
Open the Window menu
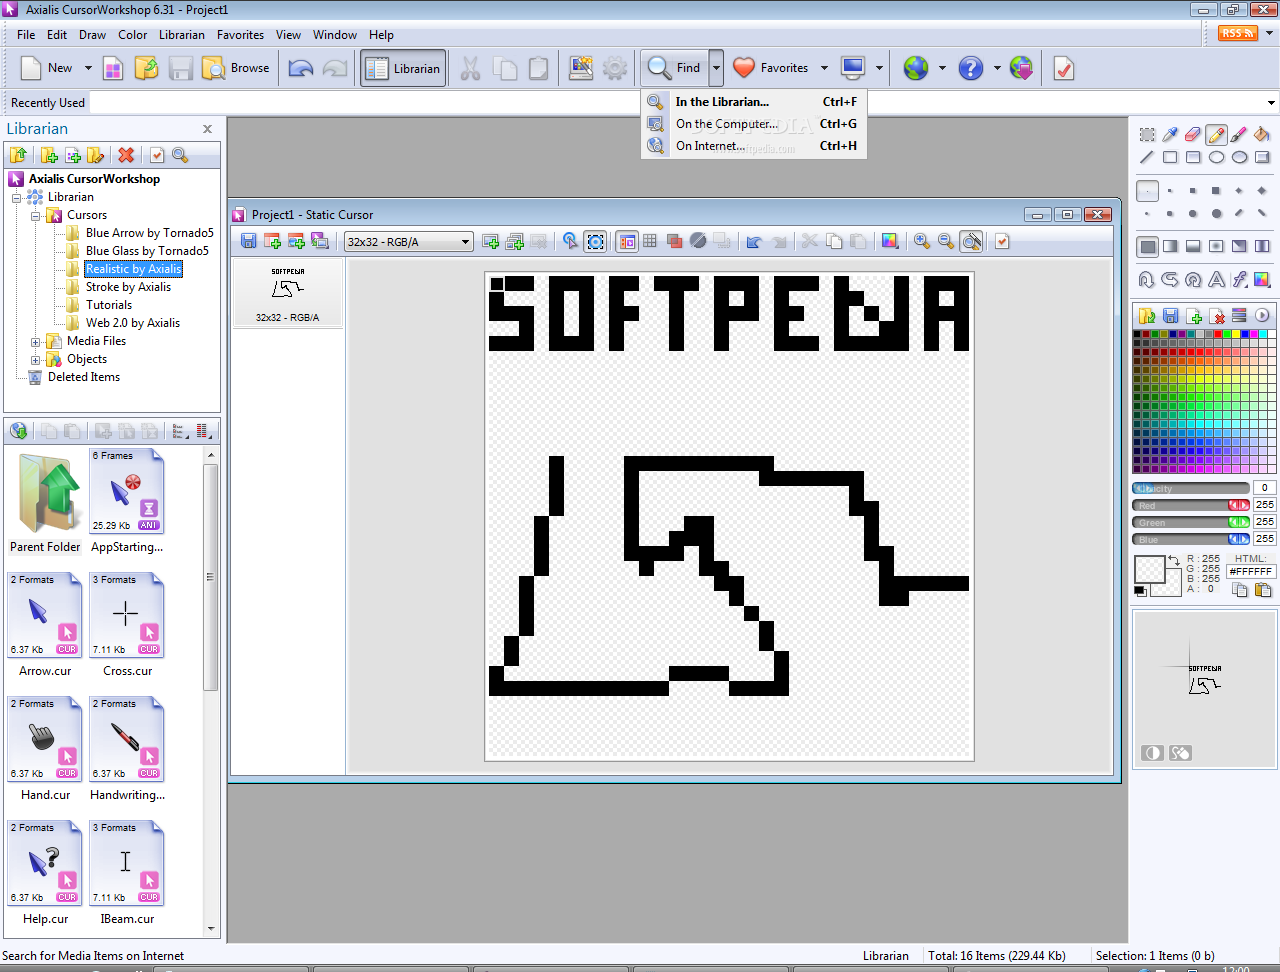pos(334,34)
